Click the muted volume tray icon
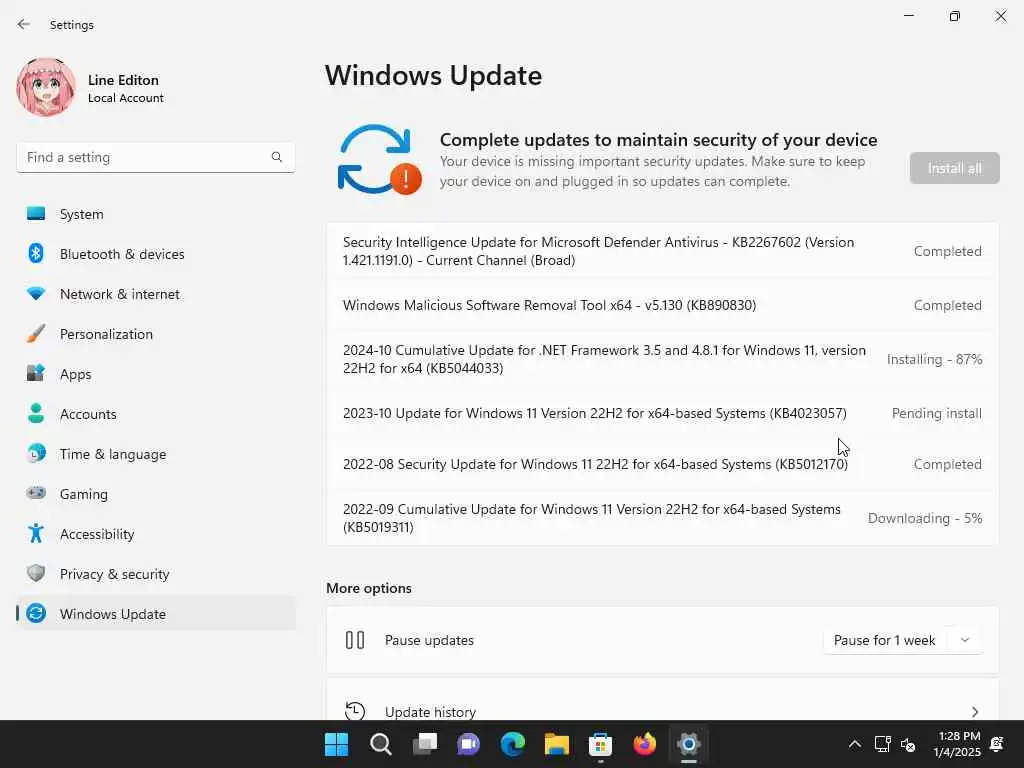This screenshot has height=768, width=1024. click(x=908, y=744)
